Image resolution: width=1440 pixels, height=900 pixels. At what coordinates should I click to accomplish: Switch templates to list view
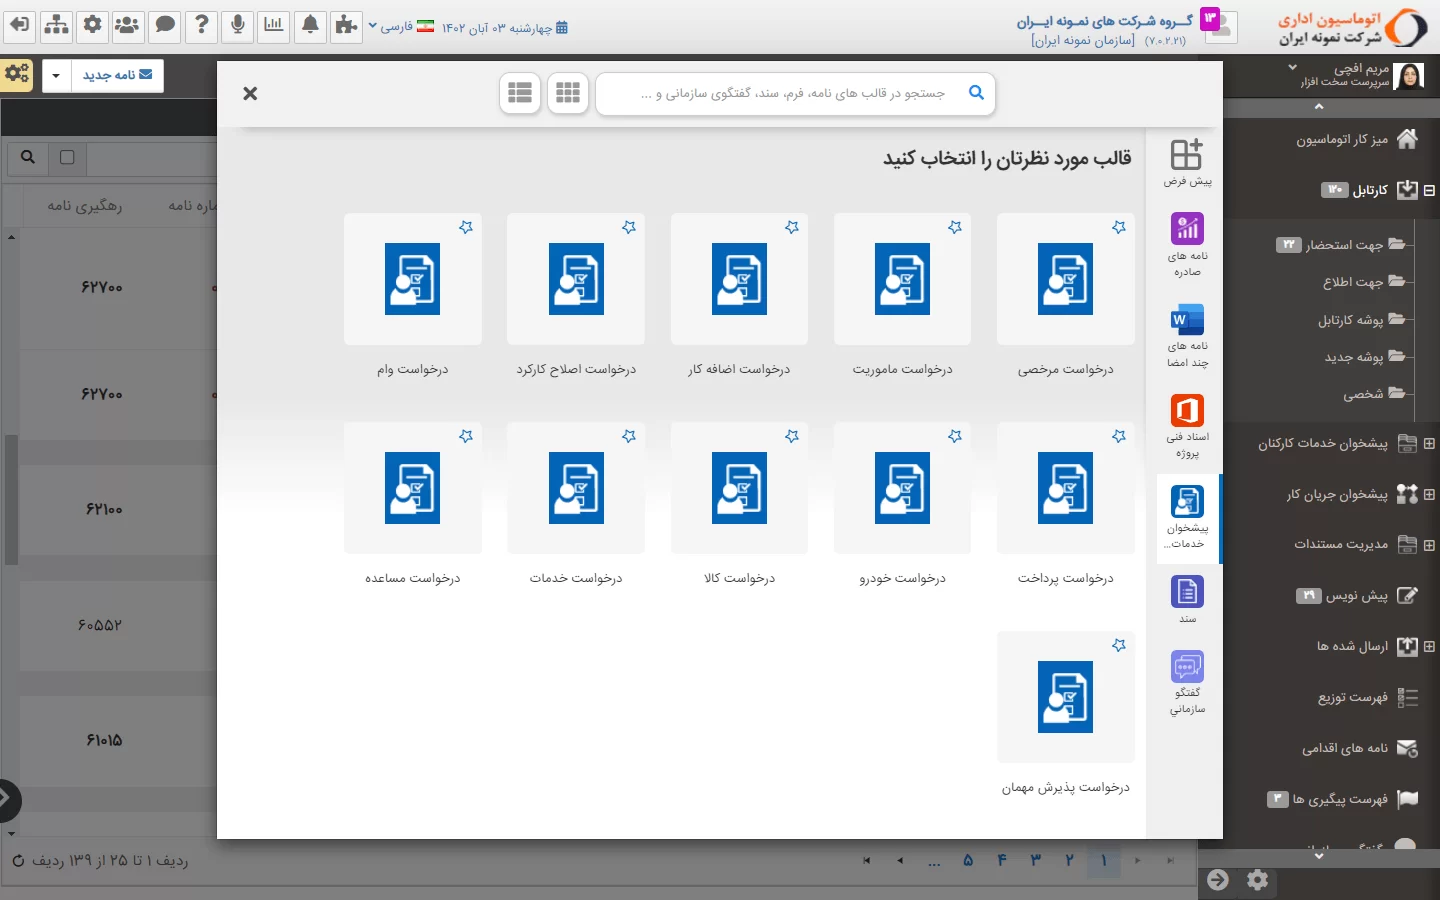[520, 93]
